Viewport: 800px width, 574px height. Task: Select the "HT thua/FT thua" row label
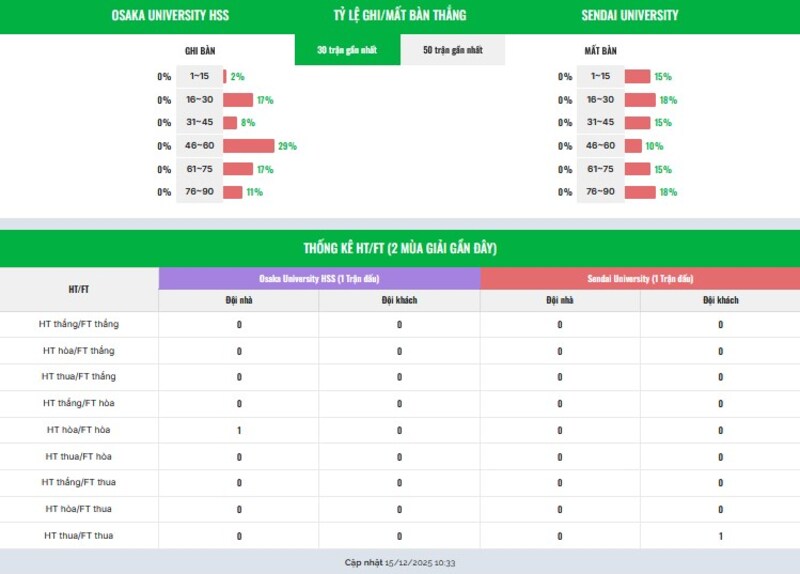[79, 536]
